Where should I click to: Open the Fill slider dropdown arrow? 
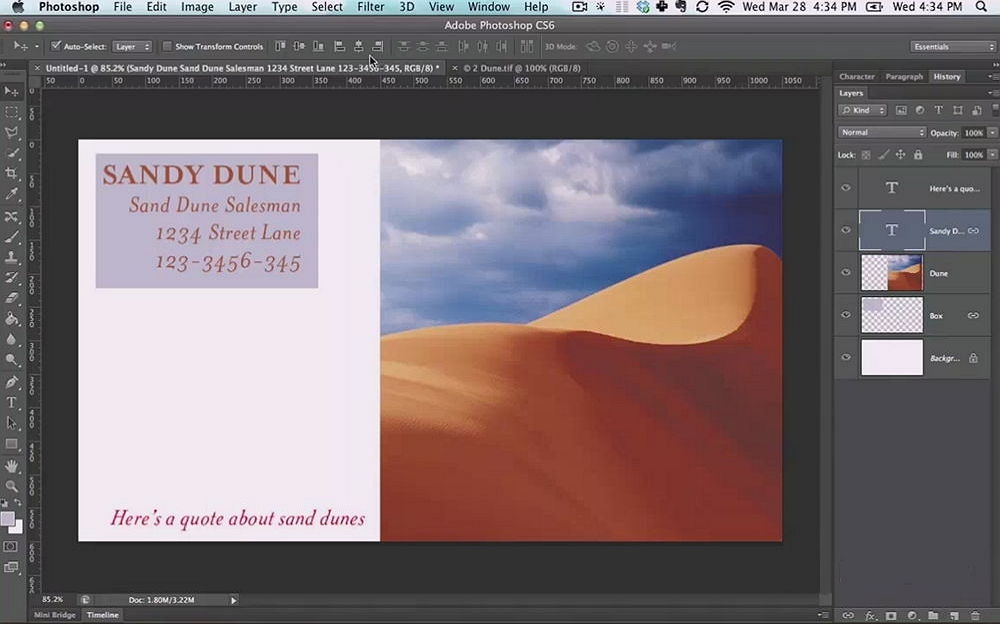click(x=992, y=155)
